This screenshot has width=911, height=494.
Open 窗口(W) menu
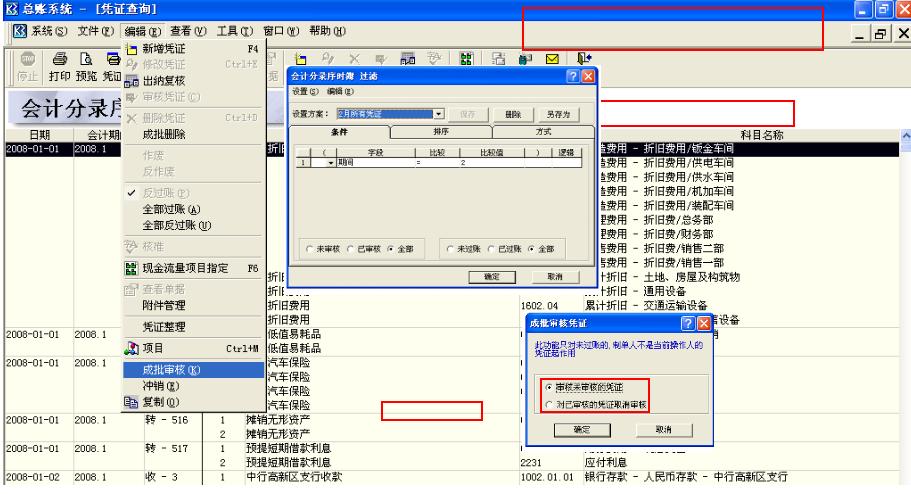pos(281,31)
